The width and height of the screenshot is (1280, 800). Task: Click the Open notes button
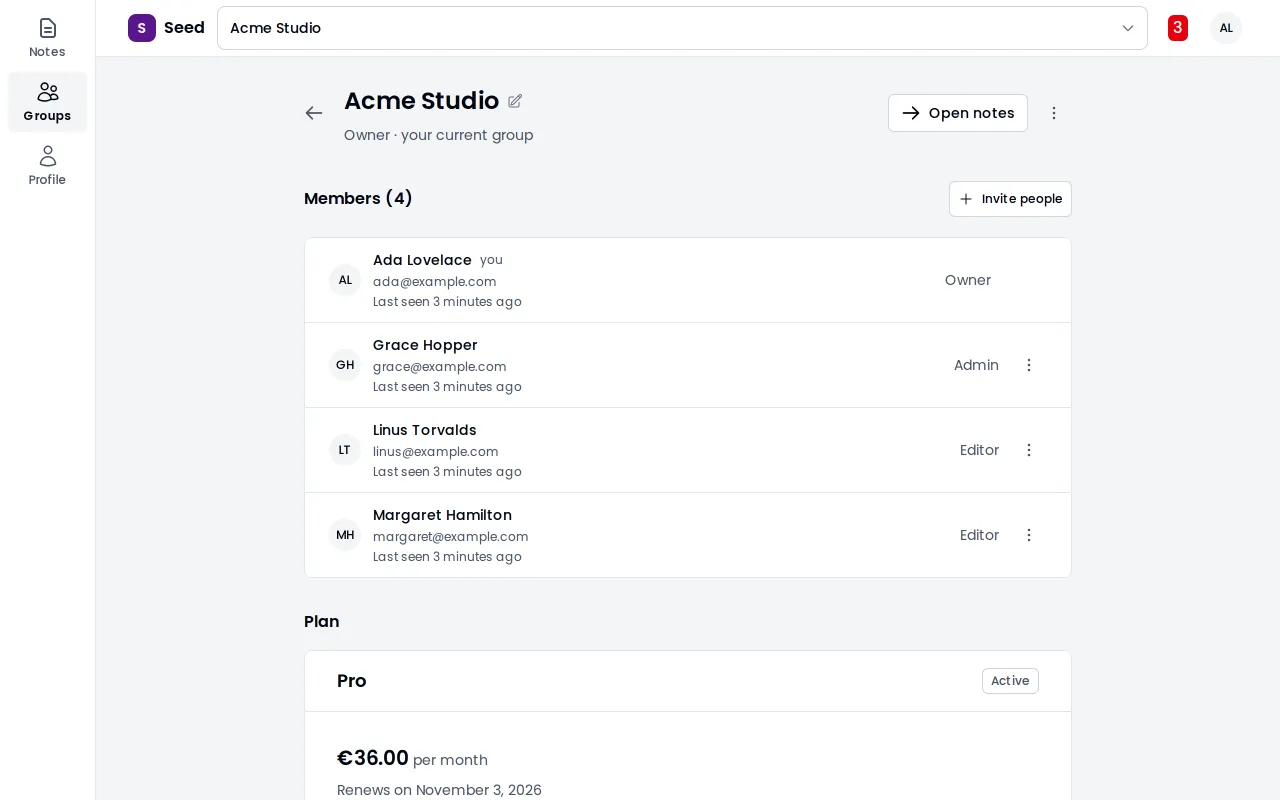[958, 113]
